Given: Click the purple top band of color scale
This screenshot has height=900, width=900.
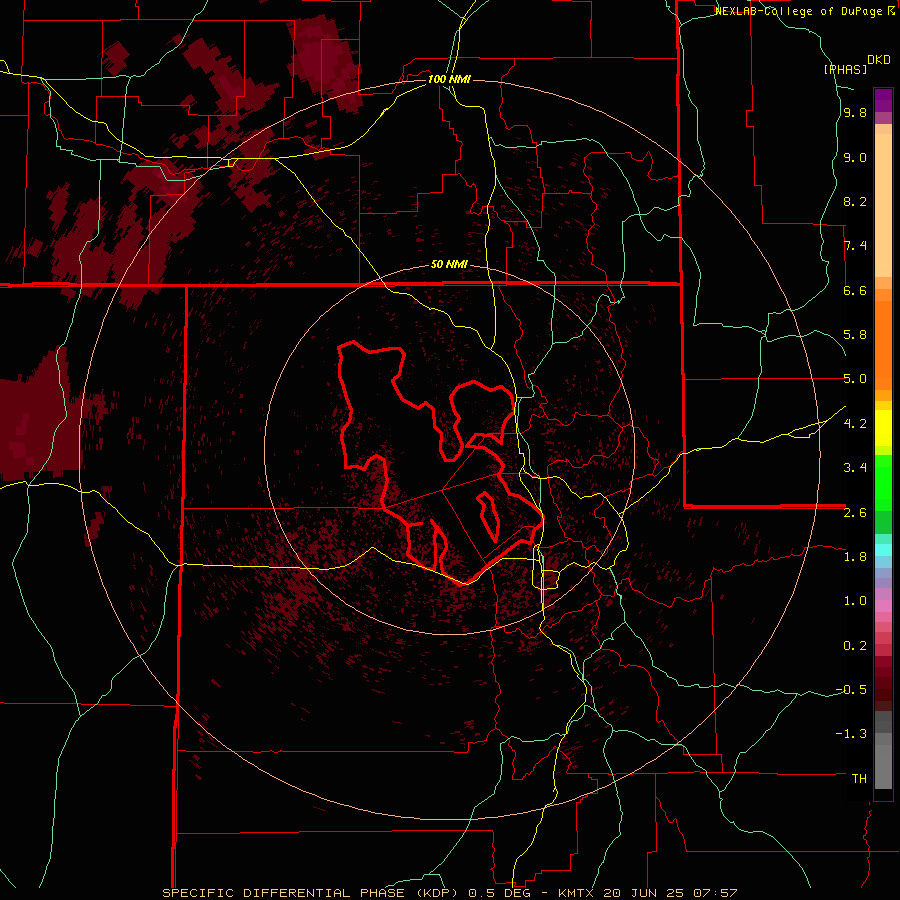Looking at the screenshot, I should pyautogui.click(x=883, y=100).
